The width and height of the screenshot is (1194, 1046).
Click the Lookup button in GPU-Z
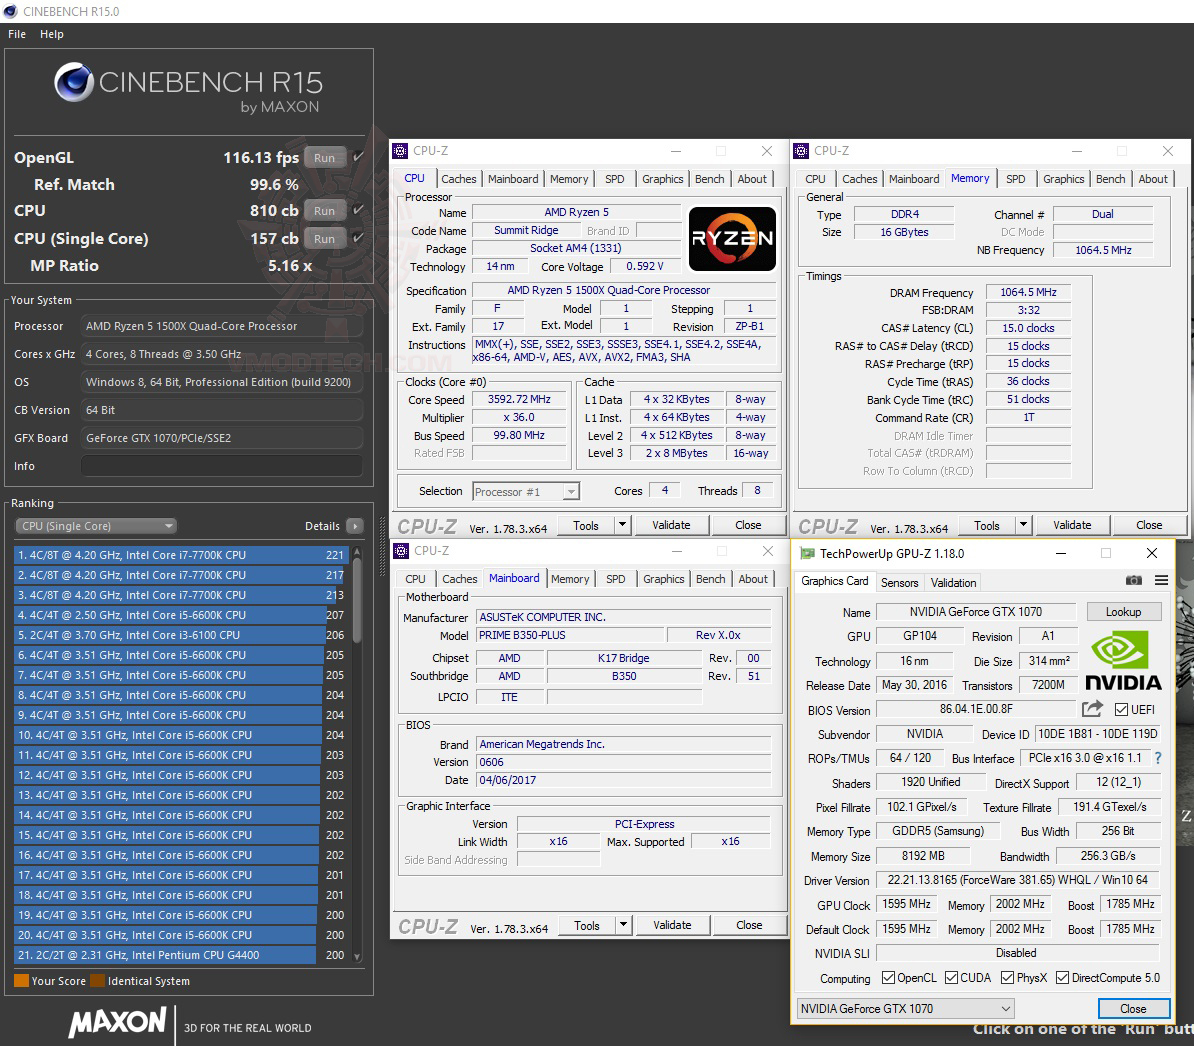point(1123,611)
